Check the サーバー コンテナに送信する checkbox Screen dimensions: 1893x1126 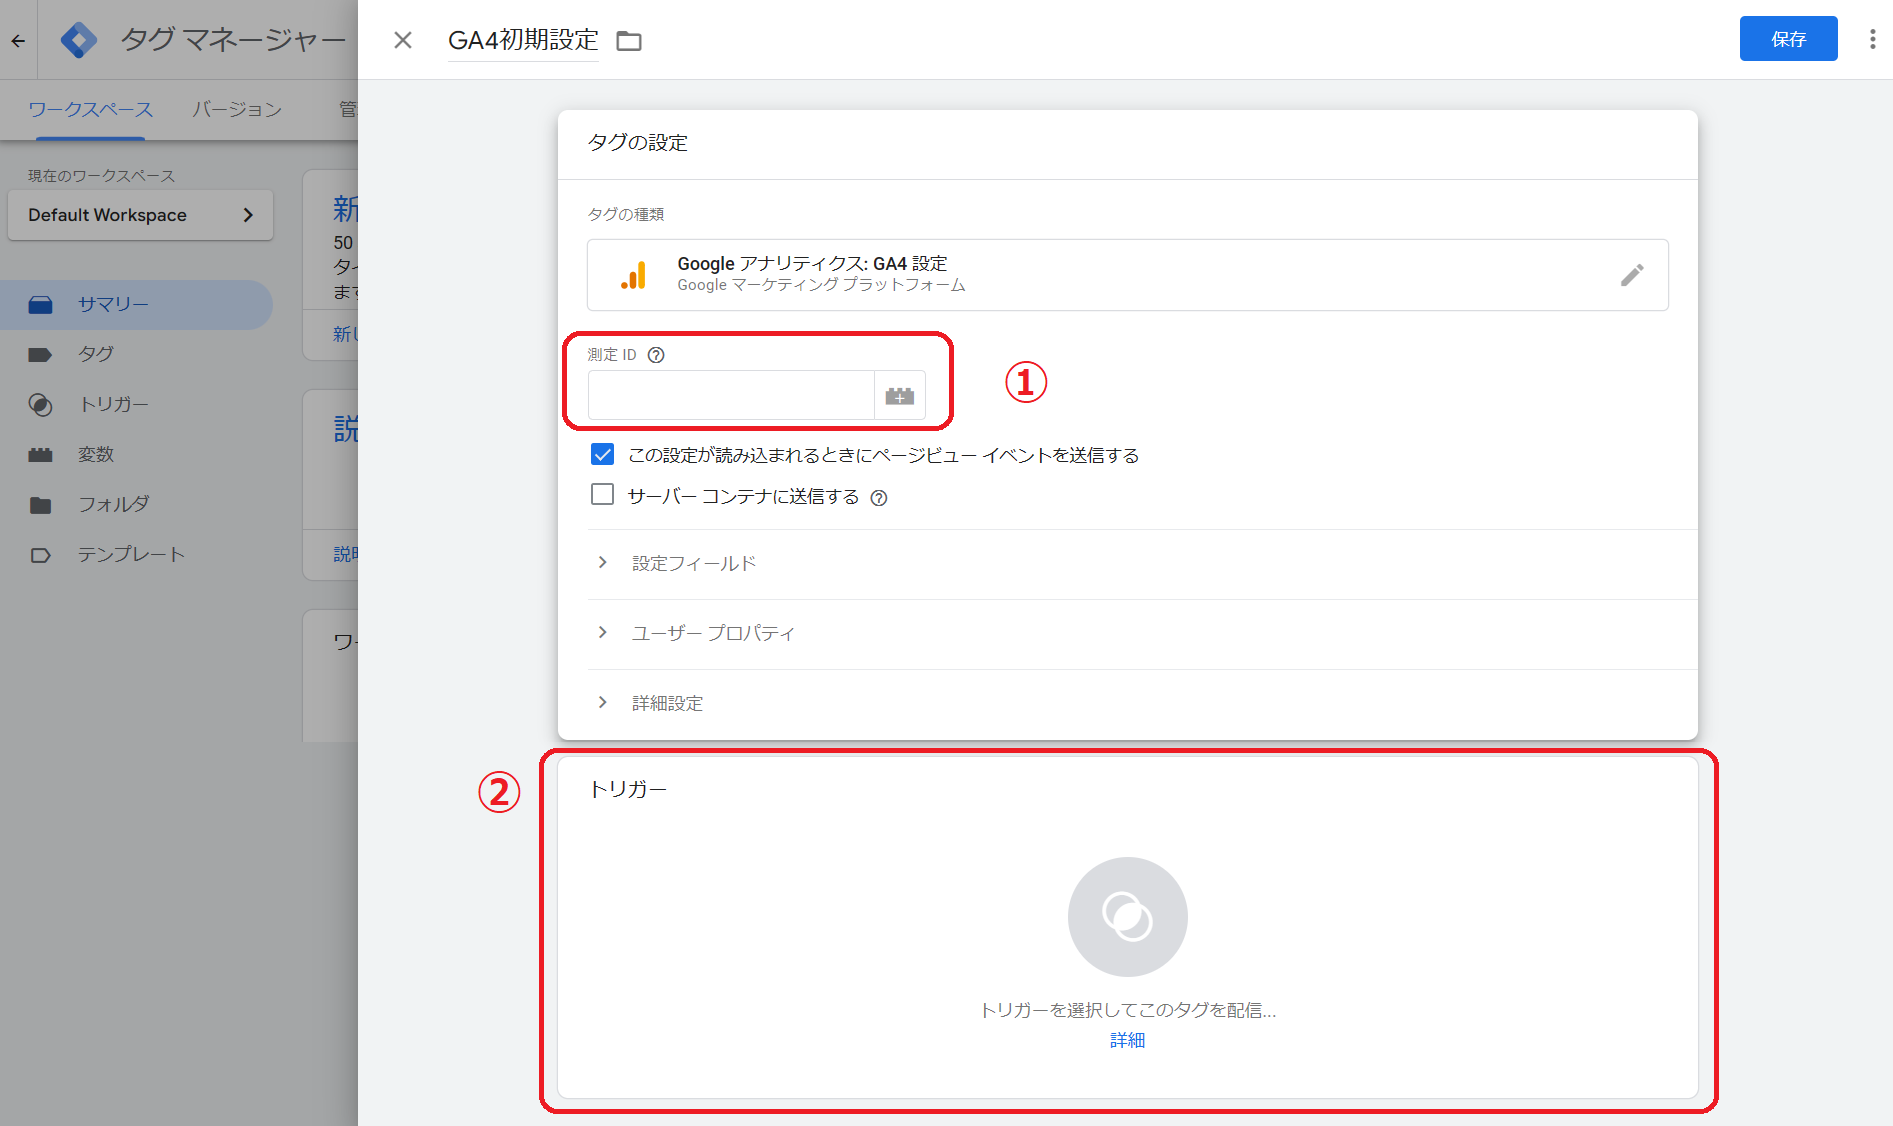[x=602, y=494]
